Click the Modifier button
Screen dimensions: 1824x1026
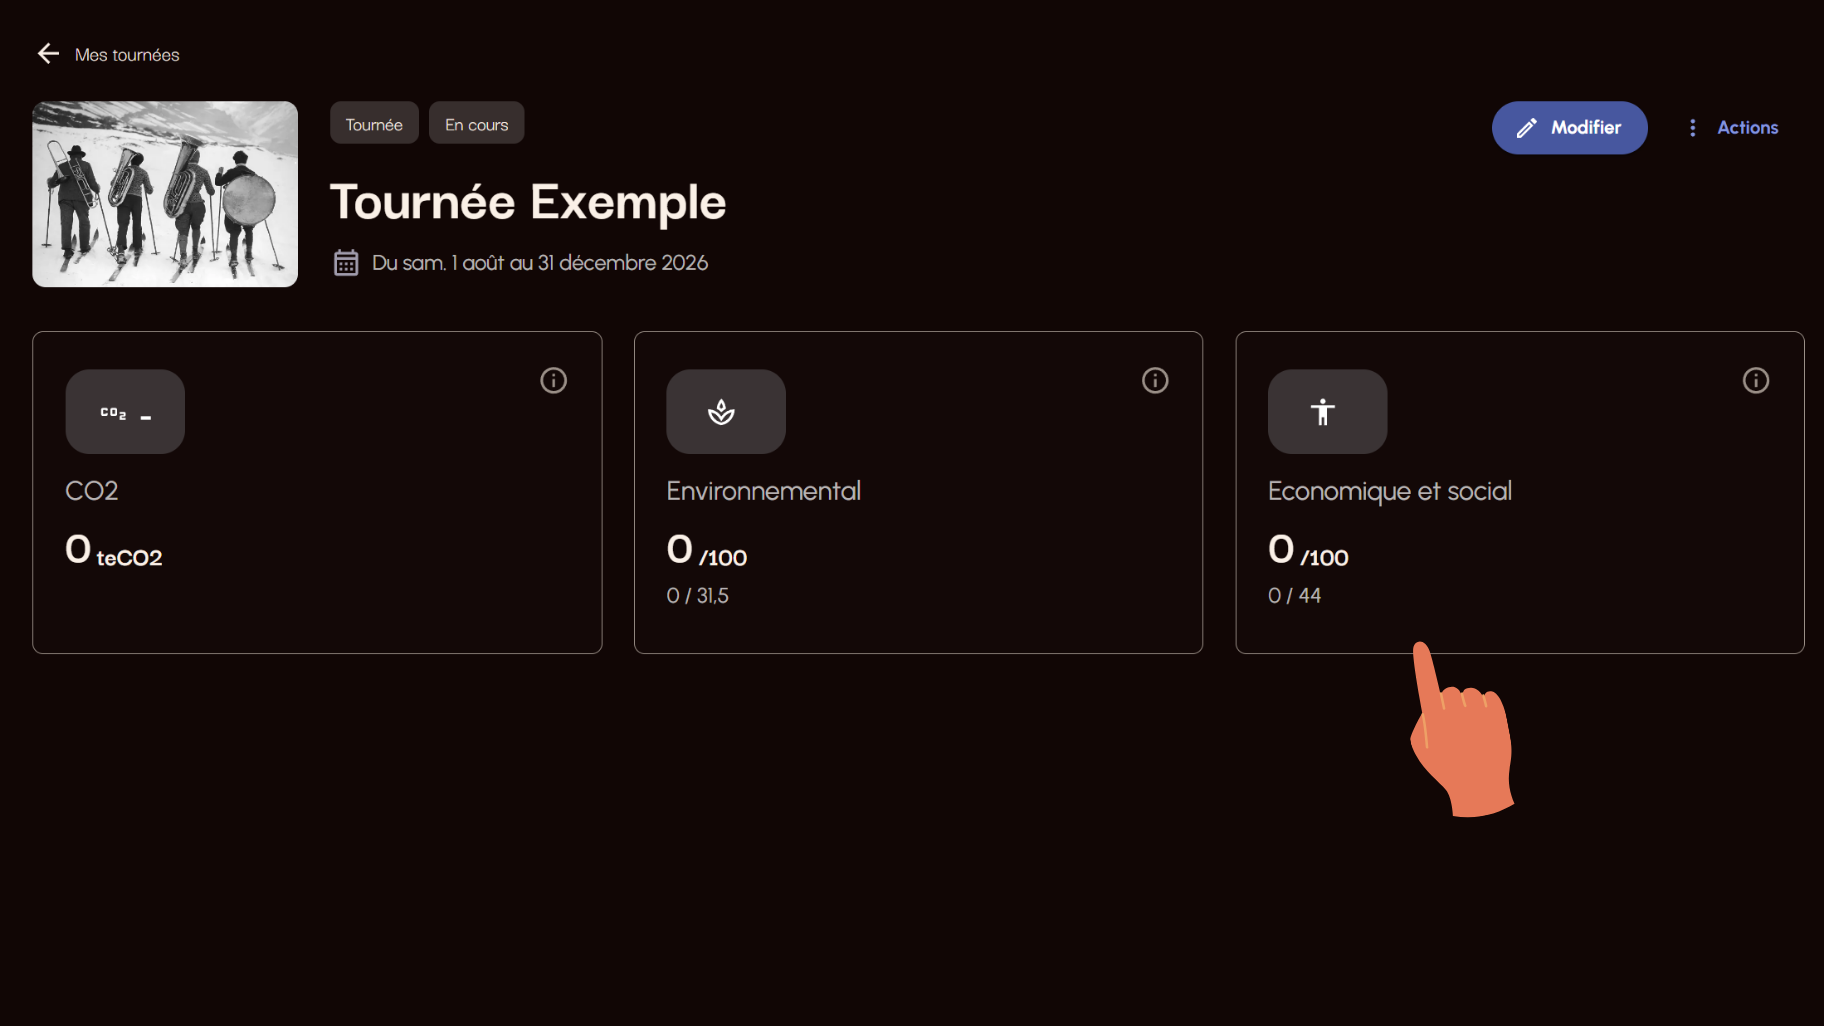pos(1569,127)
